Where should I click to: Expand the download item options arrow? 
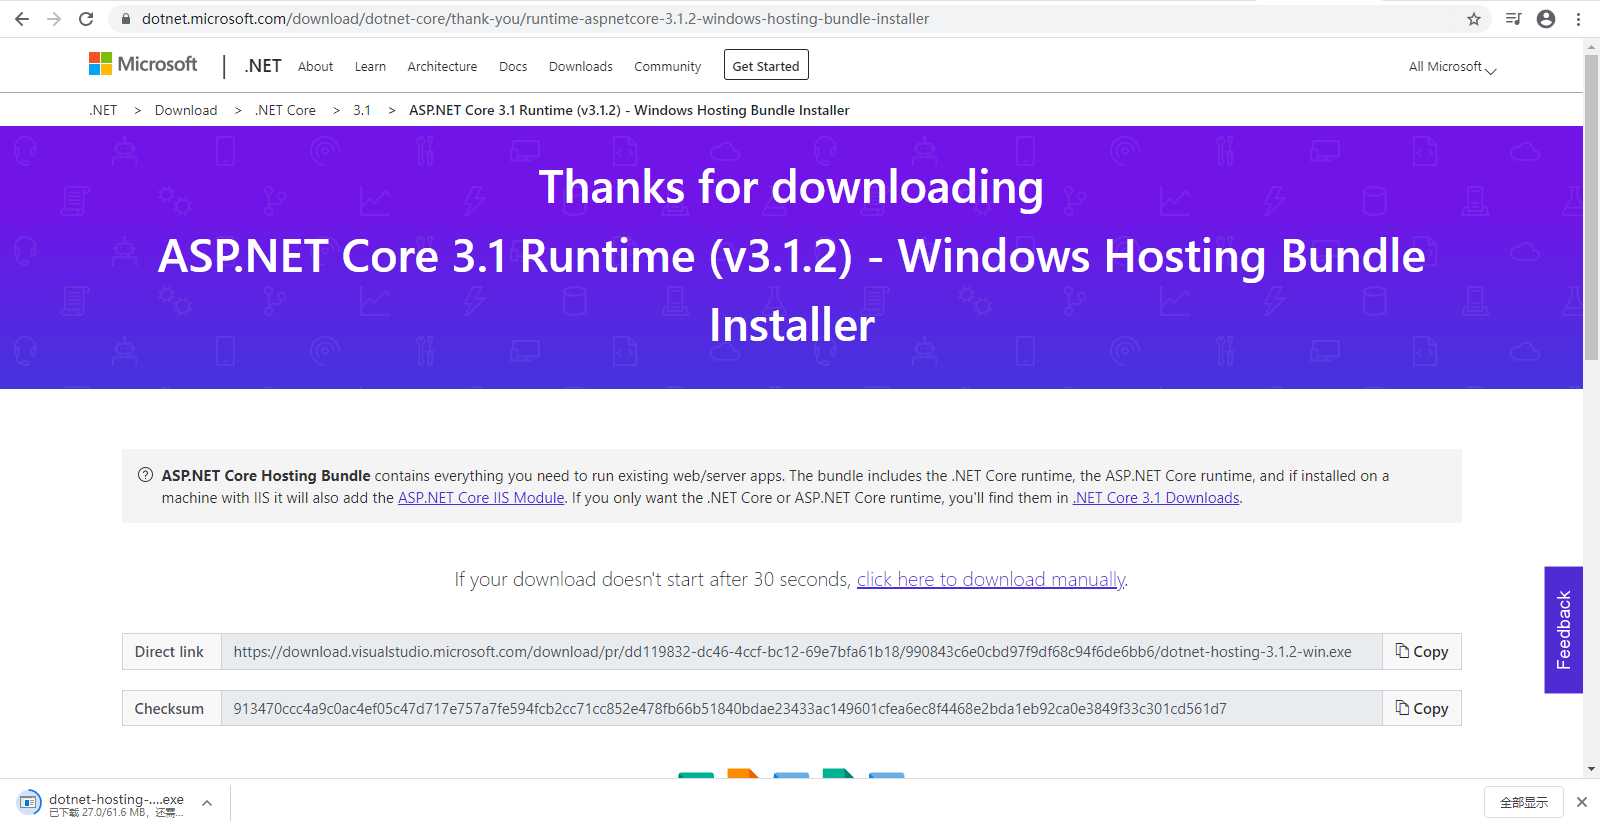pos(207,803)
